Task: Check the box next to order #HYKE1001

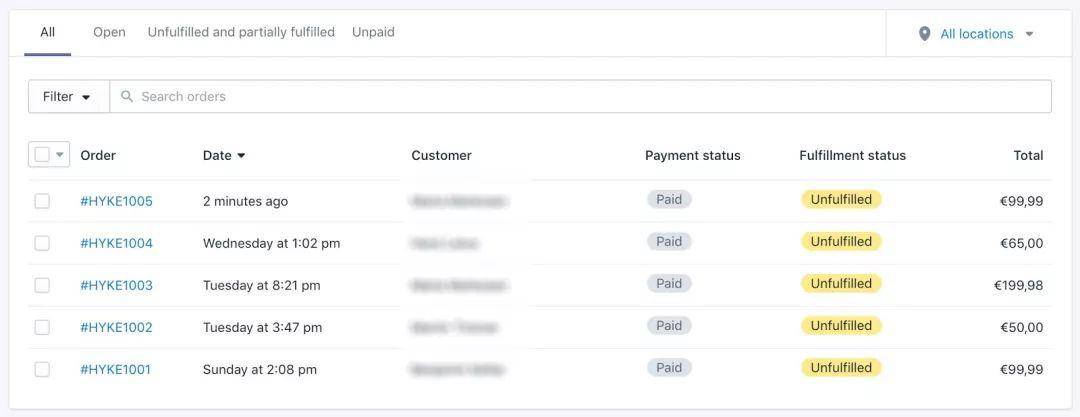Action: tap(42, 369)
